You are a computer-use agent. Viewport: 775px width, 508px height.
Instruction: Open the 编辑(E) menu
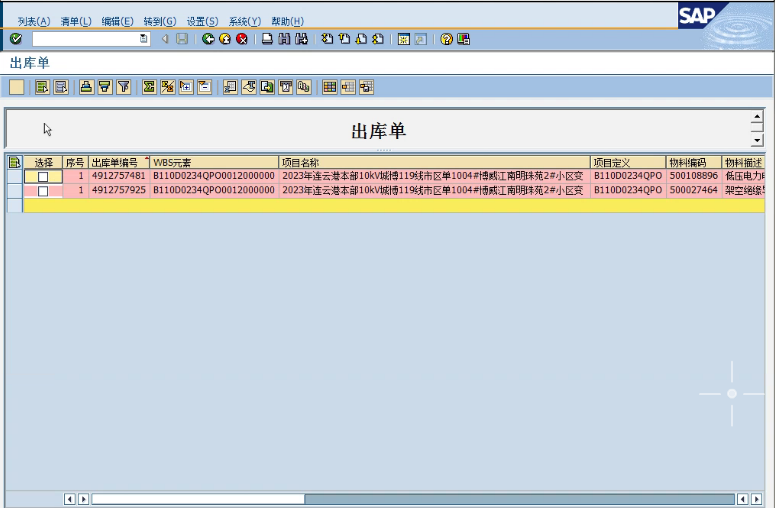click(117, 21)
